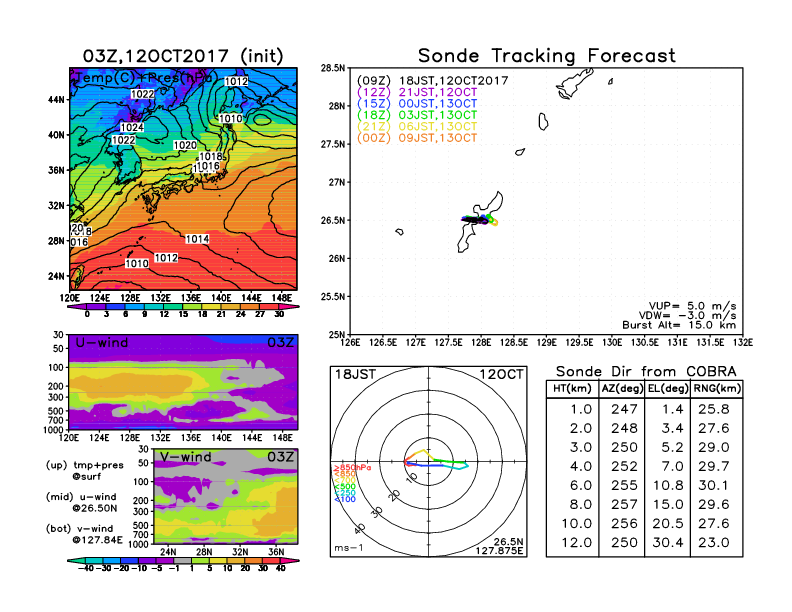Click the 'V-wind' panel label

click(185, 457)
